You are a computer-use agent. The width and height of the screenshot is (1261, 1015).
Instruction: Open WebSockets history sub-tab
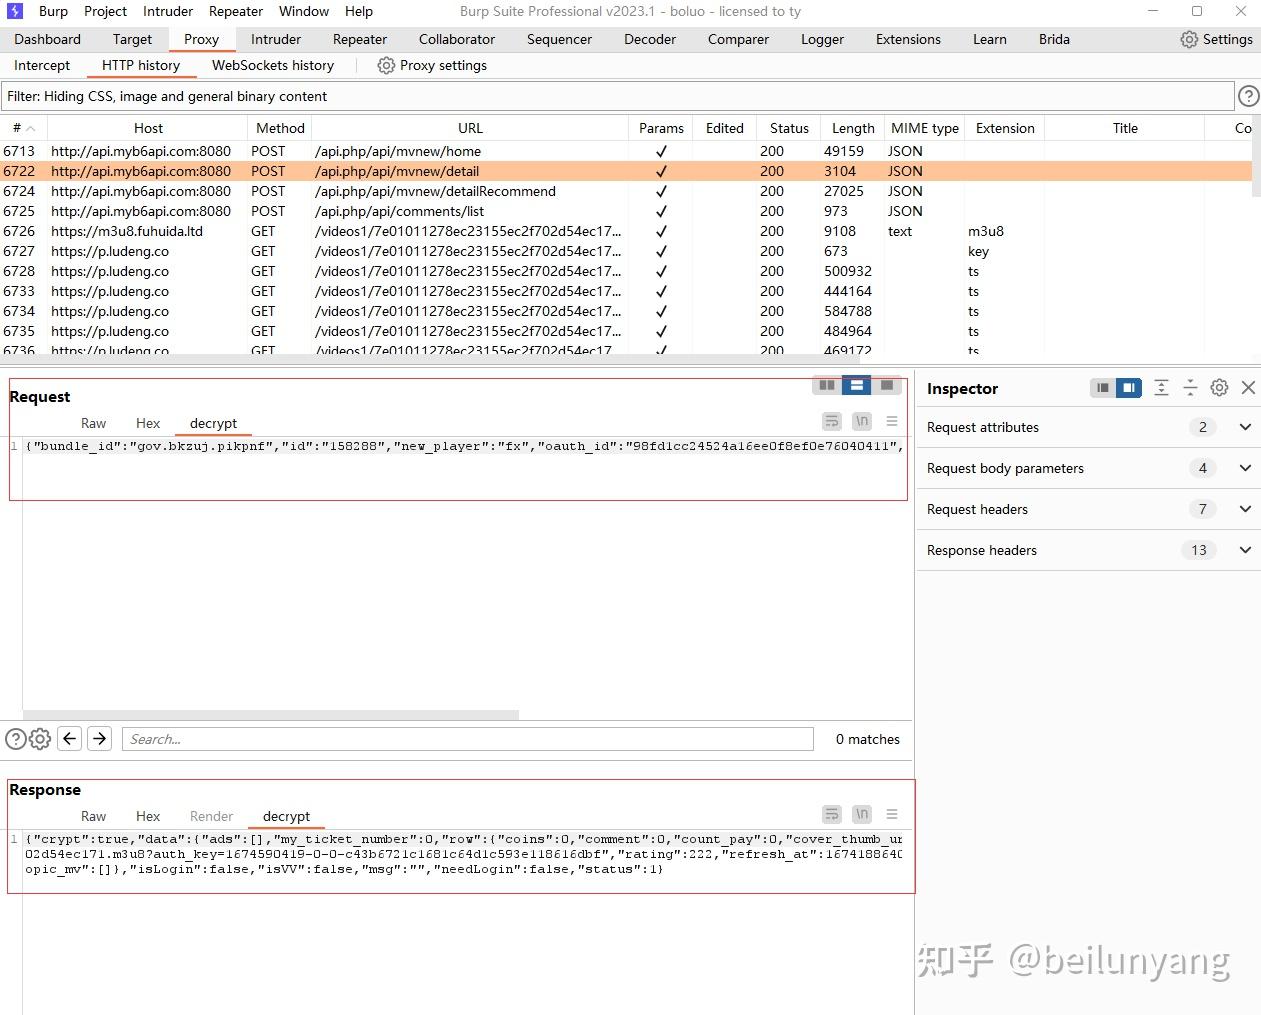[273, 65]
